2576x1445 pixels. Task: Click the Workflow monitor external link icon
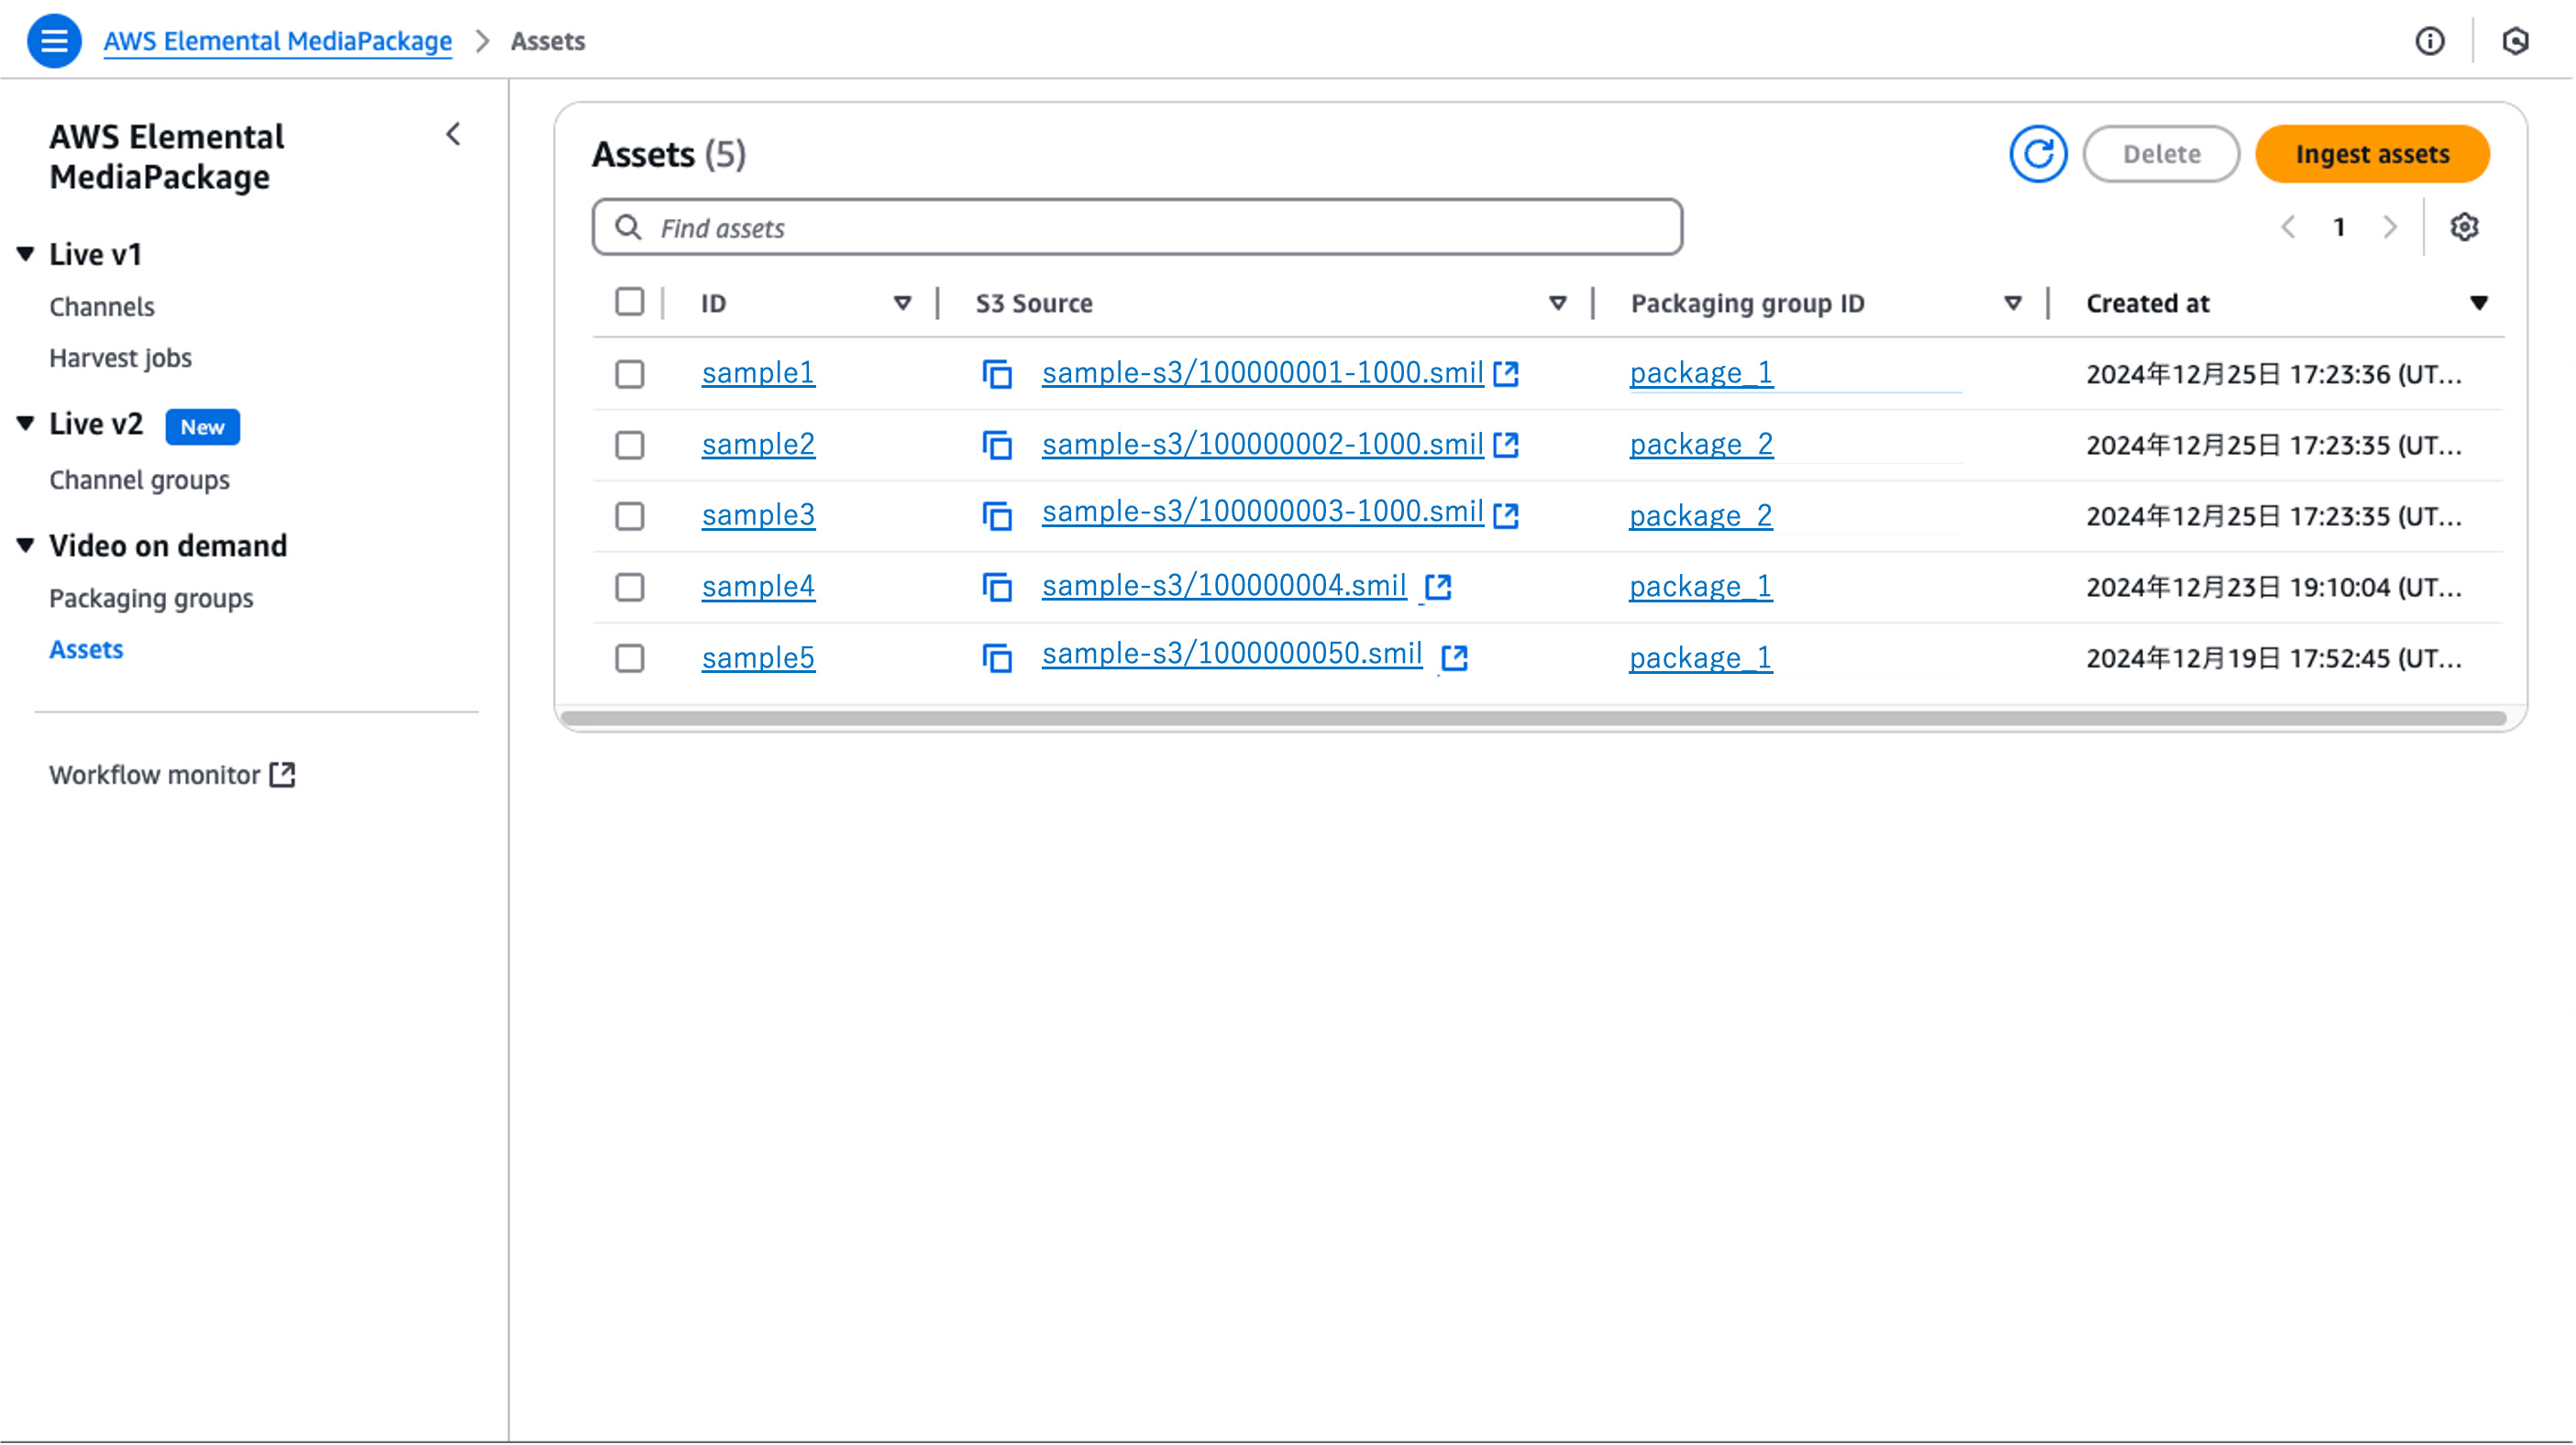point(283,774)
